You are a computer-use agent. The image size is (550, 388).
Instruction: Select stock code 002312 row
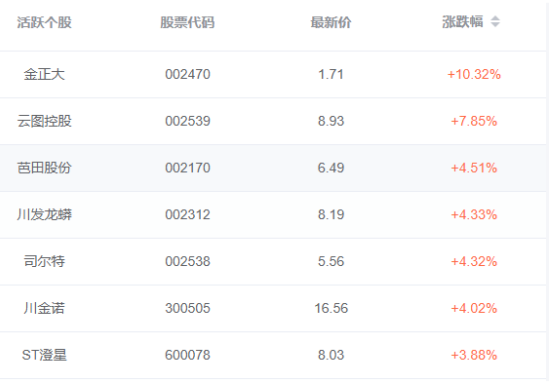pyautogui.click(x=273, y=215)
